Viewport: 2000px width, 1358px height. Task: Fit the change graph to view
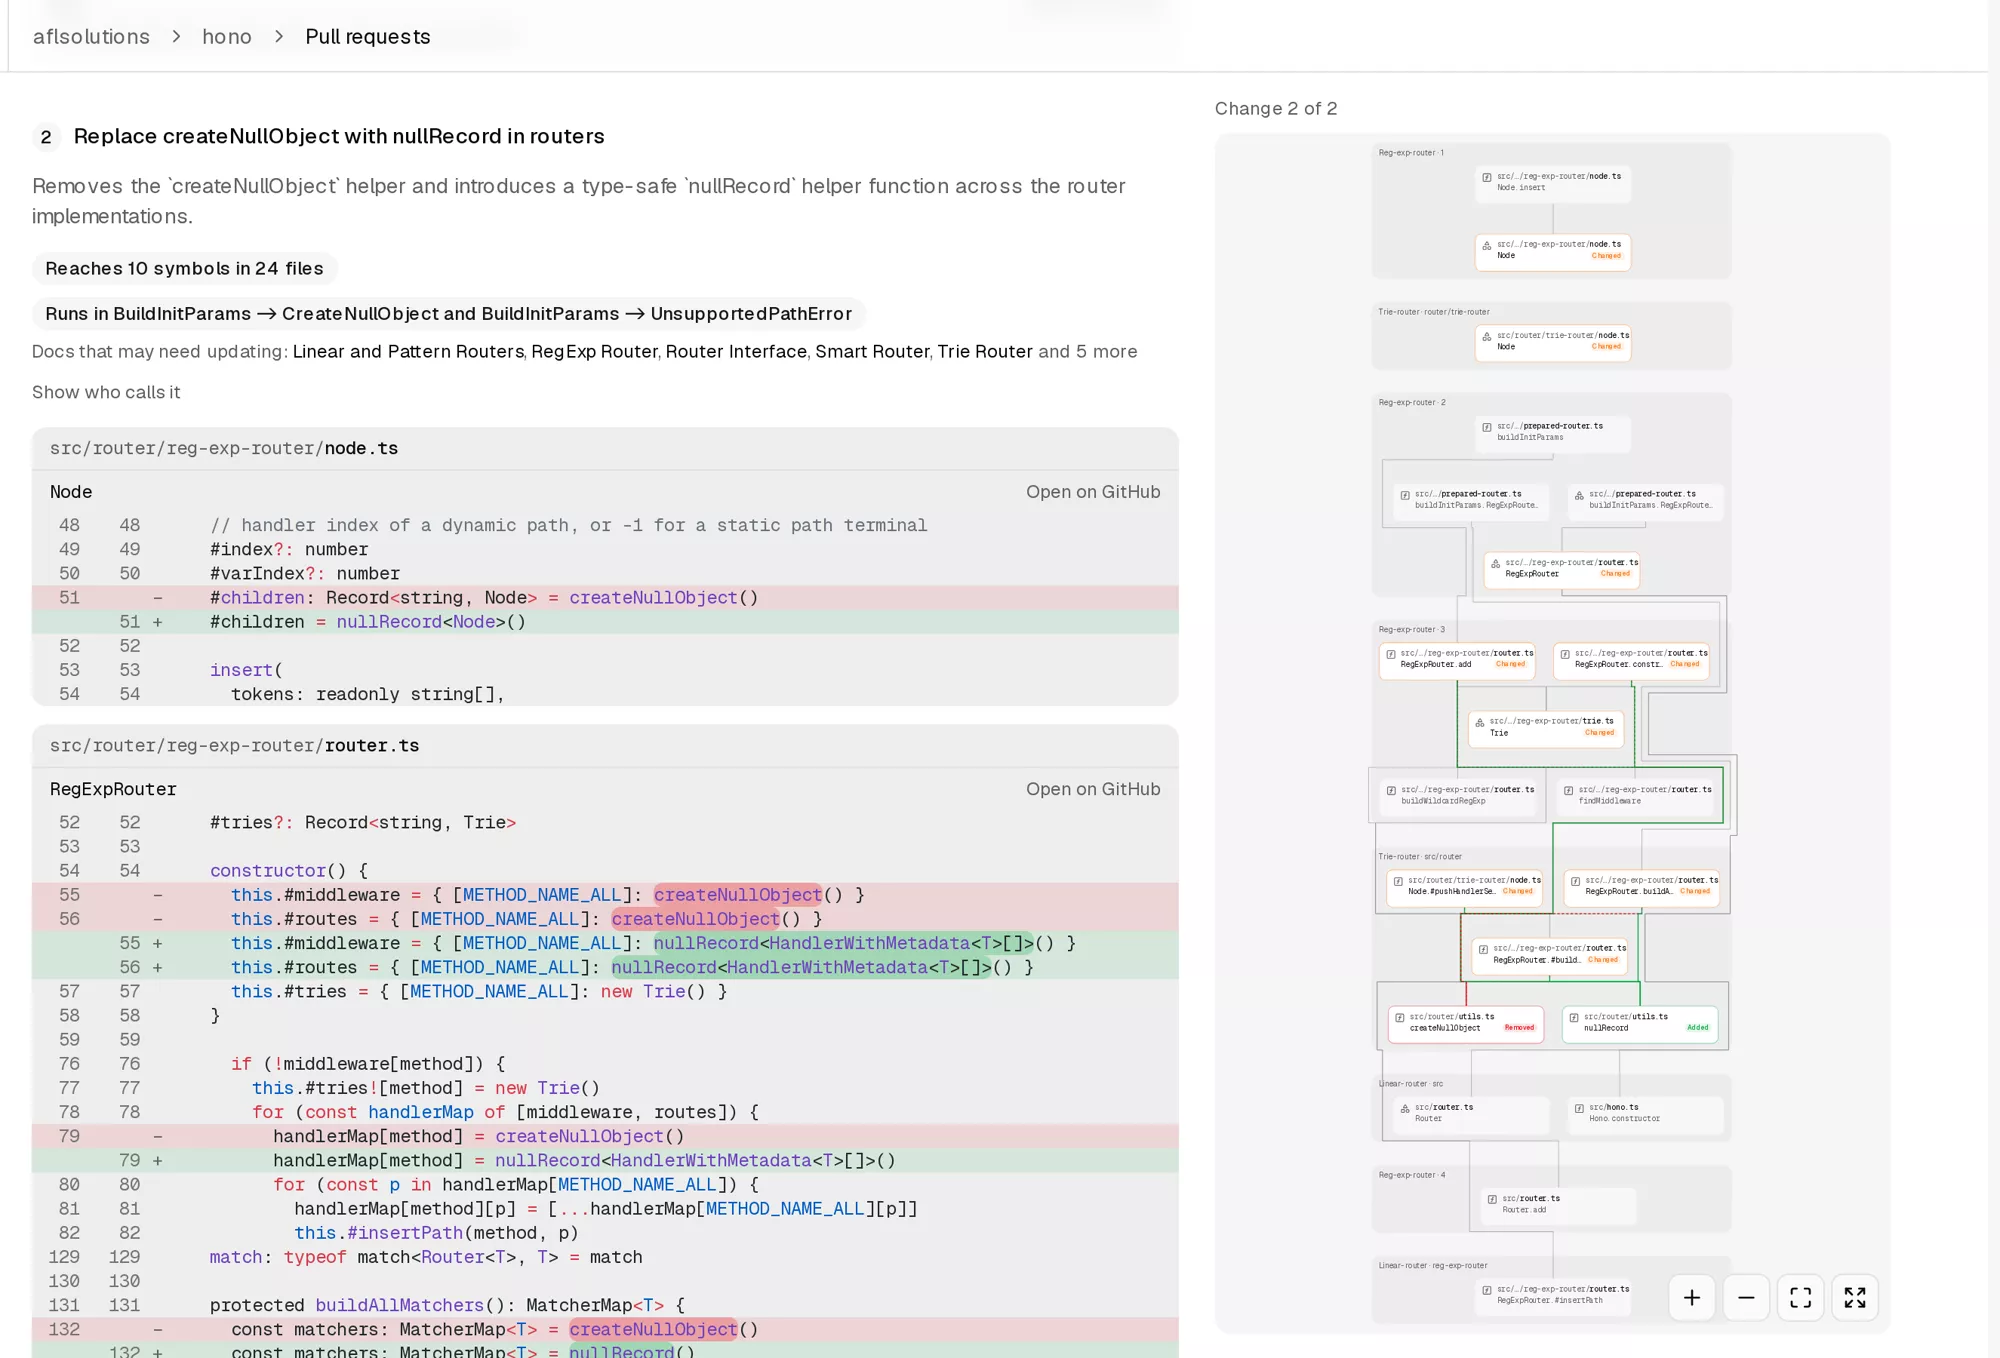1800,1297
